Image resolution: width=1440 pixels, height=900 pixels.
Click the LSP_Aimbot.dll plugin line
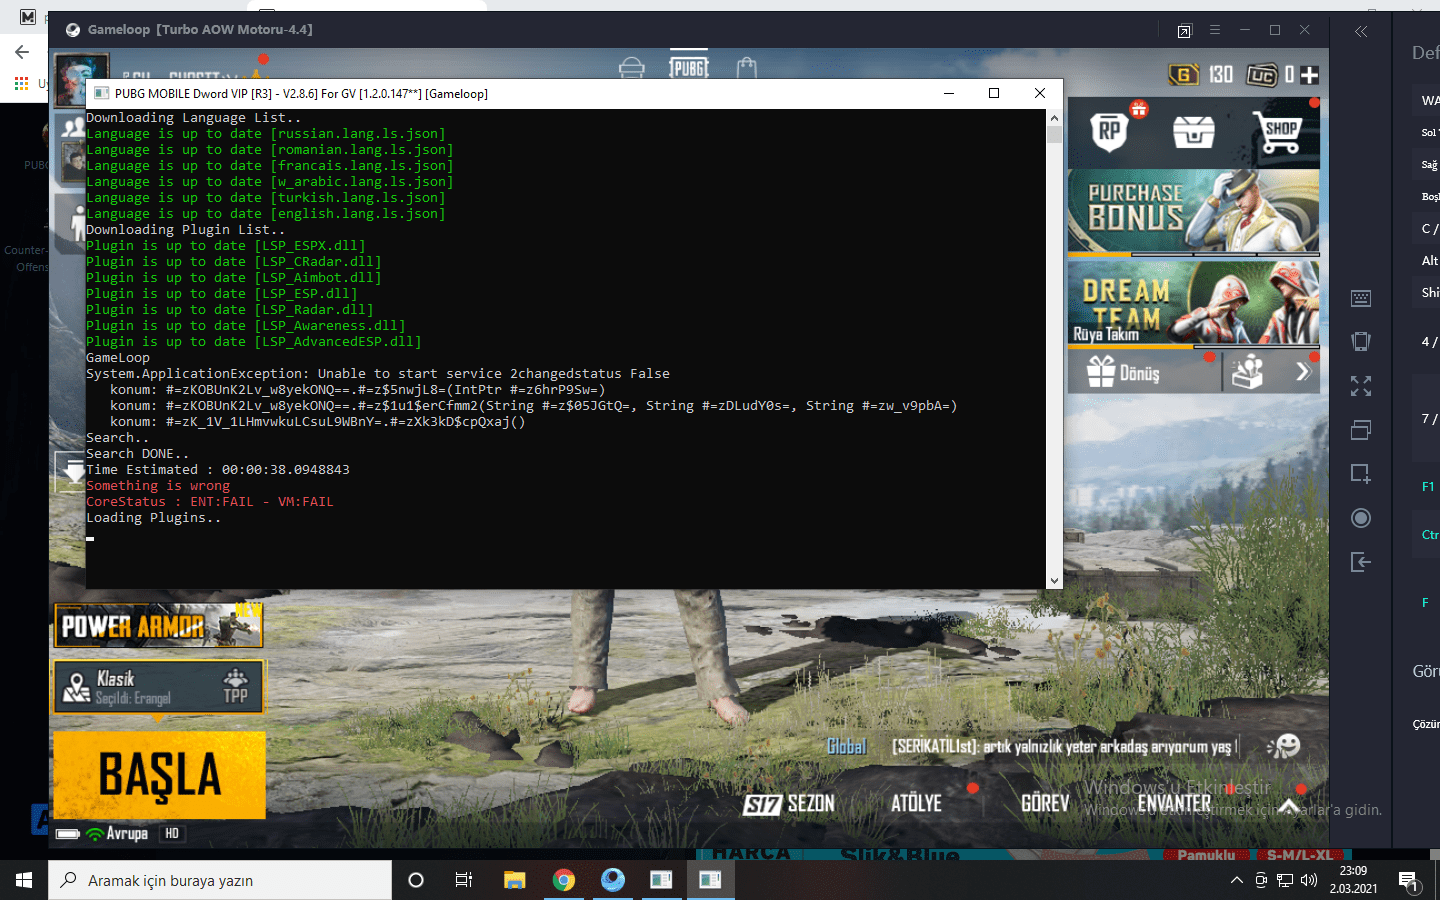233,278
